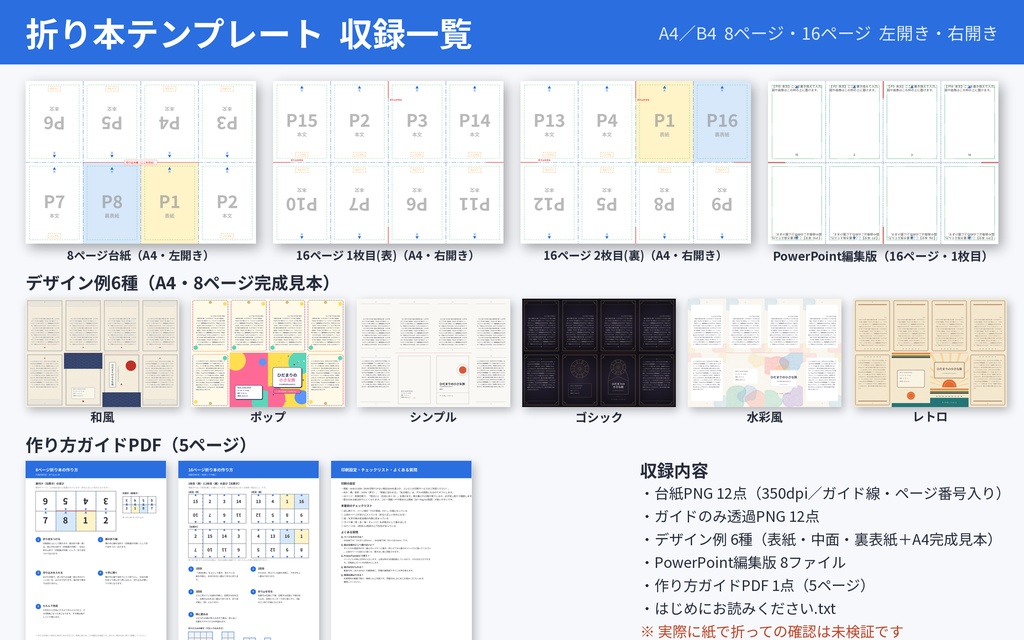Select the シンプル design example thumbnail

[x=433, y=353]
